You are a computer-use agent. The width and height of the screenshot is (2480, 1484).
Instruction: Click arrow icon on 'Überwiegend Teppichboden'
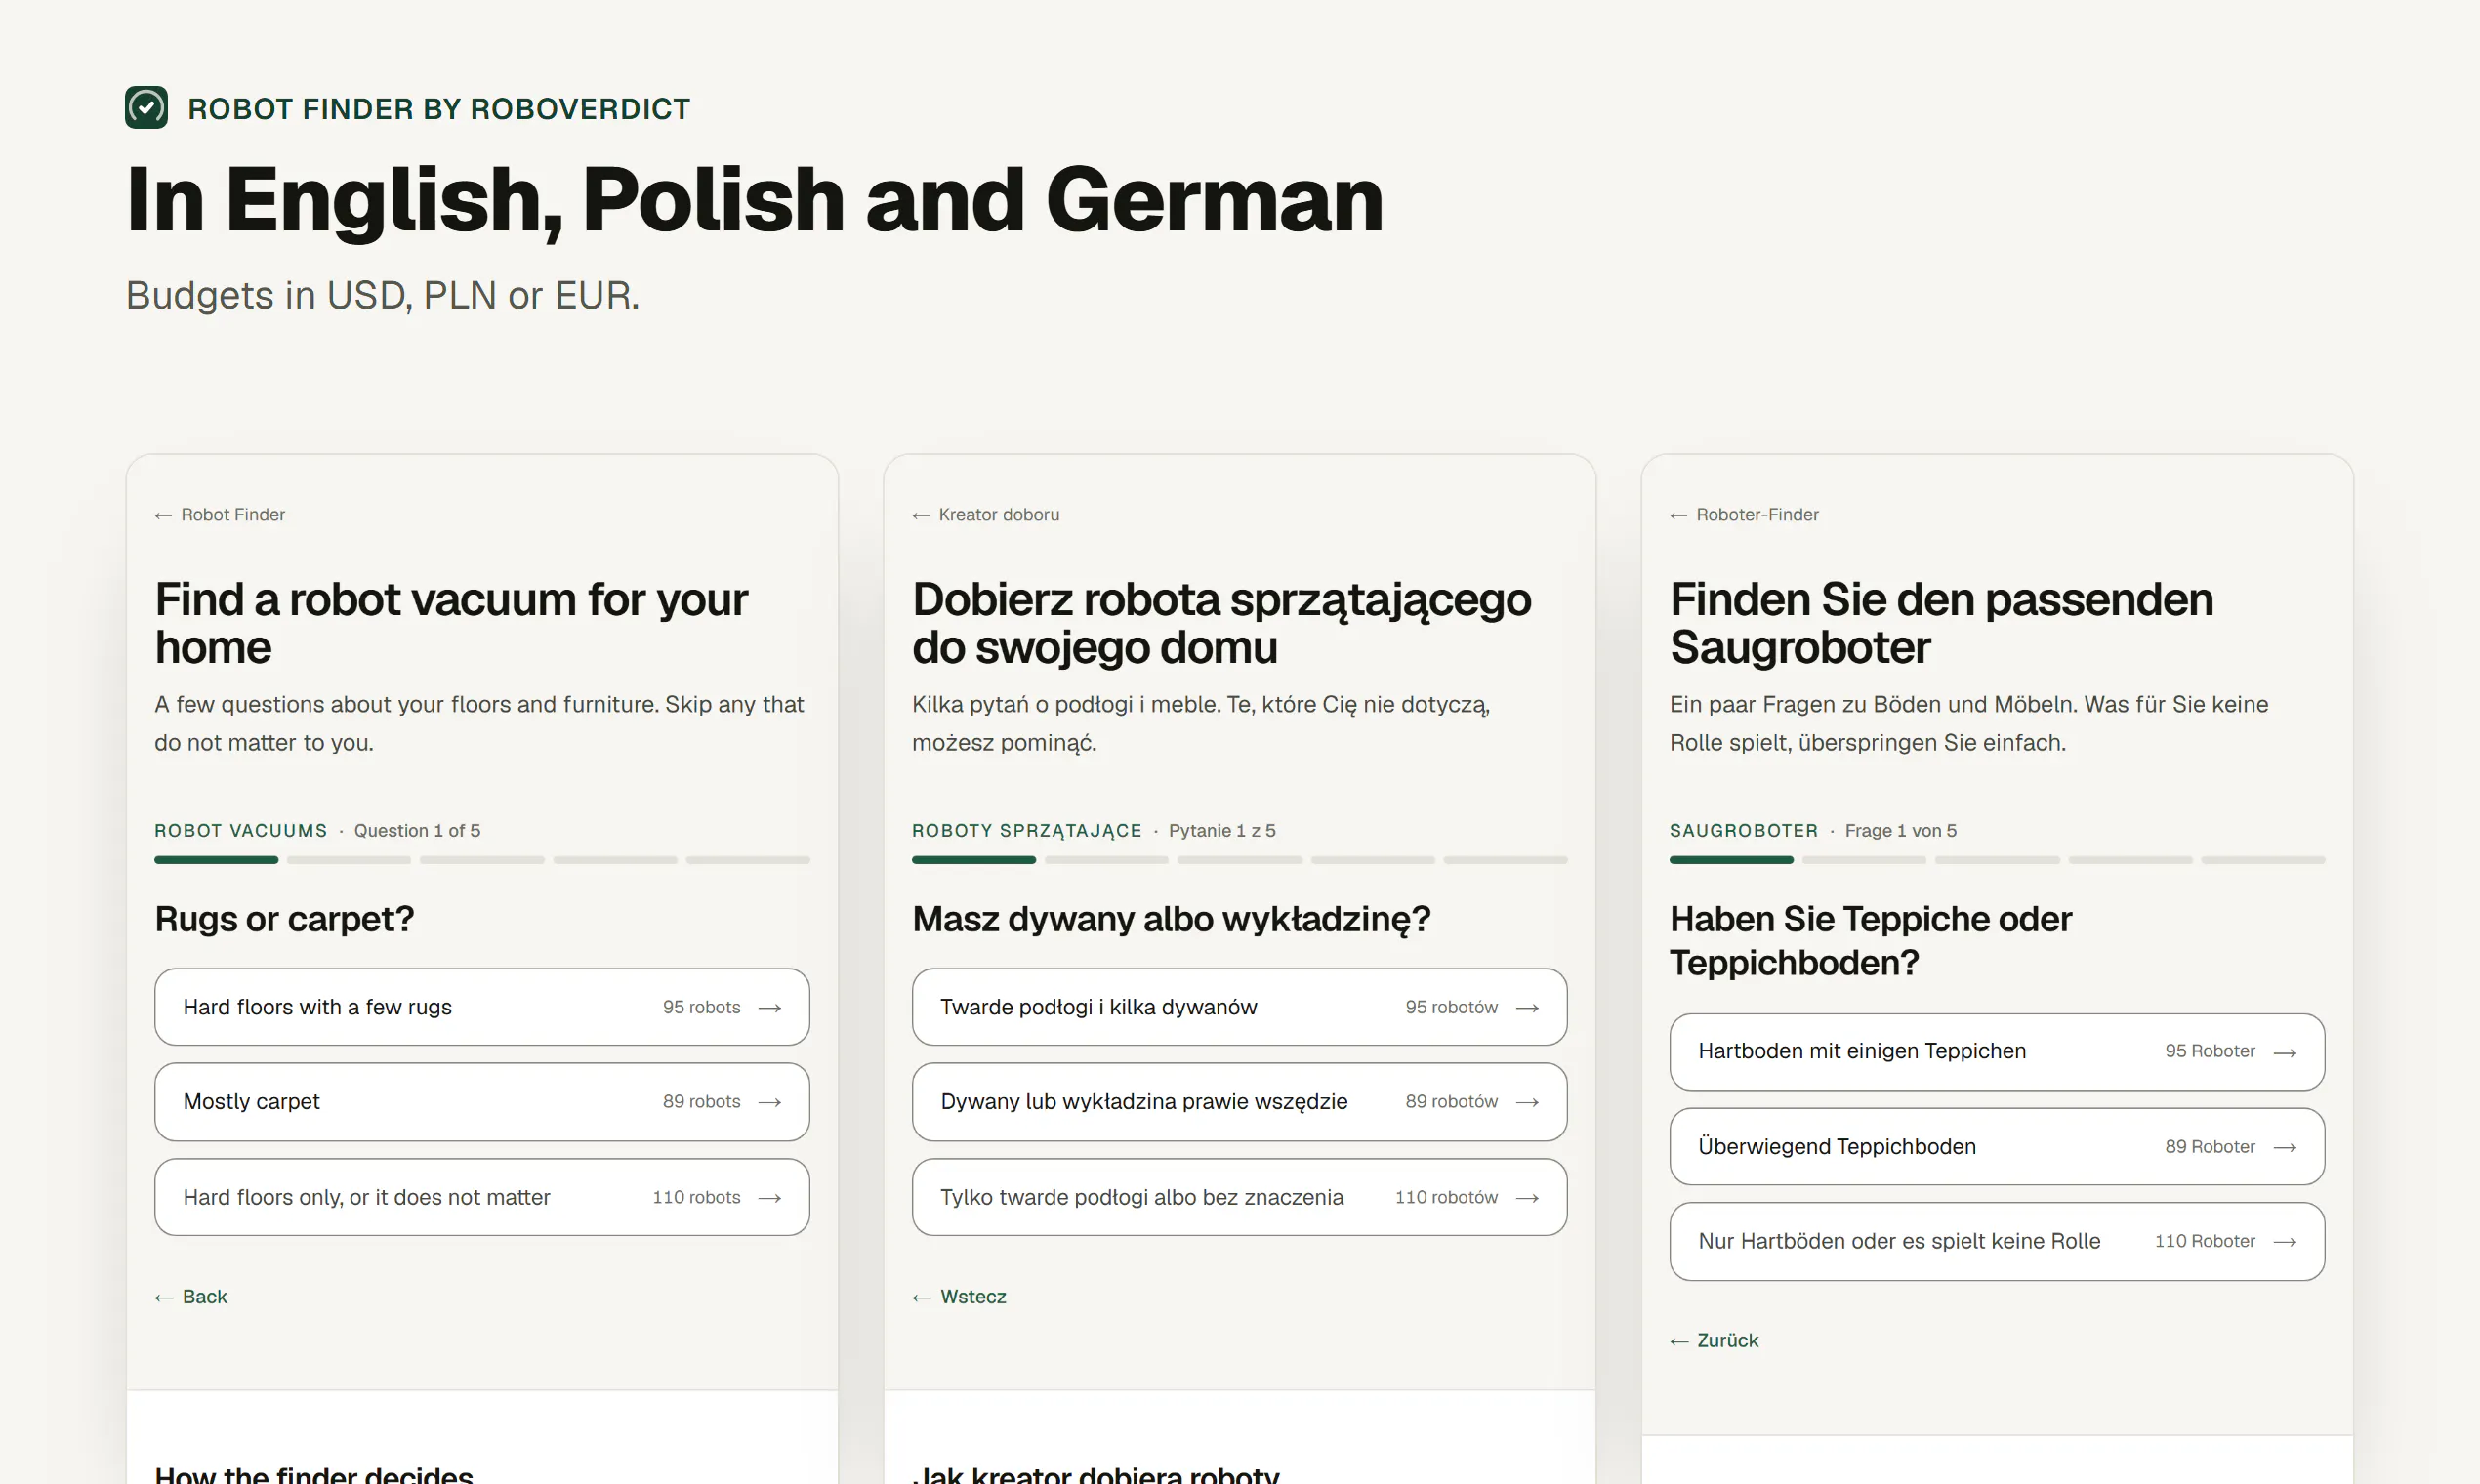coord(2285,1147)
